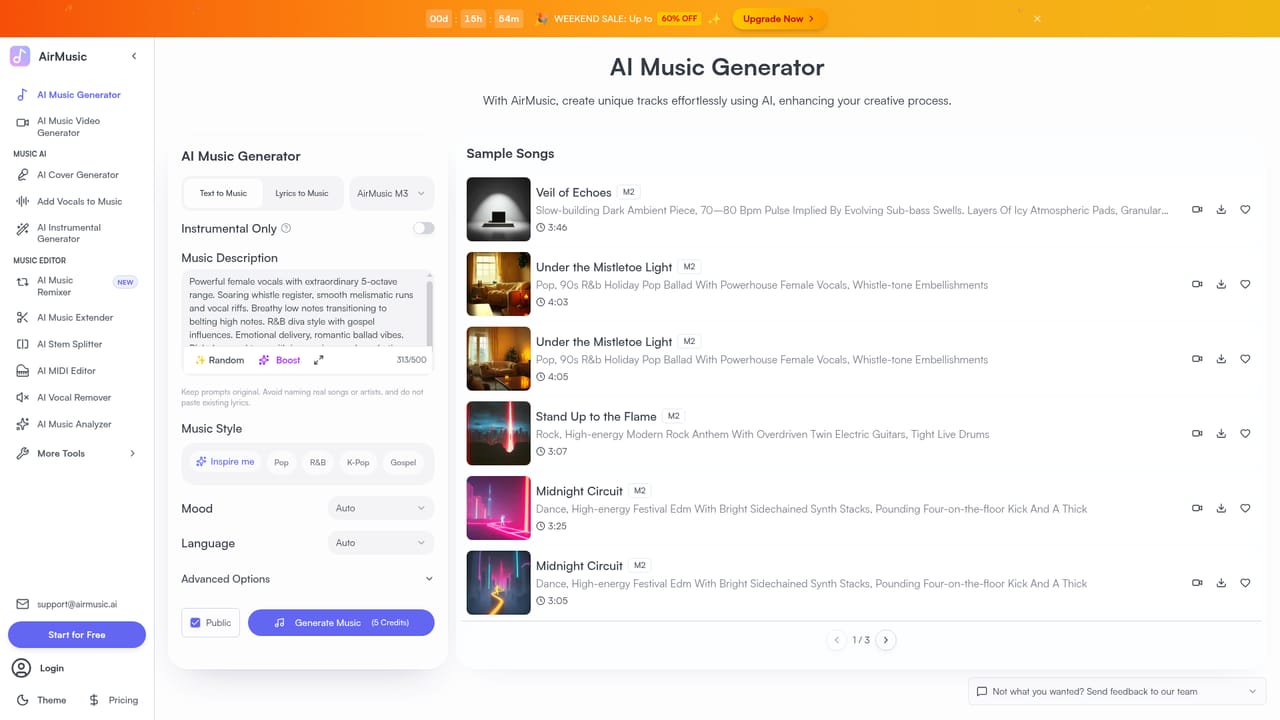Click inside the Music Description text box

305,308
